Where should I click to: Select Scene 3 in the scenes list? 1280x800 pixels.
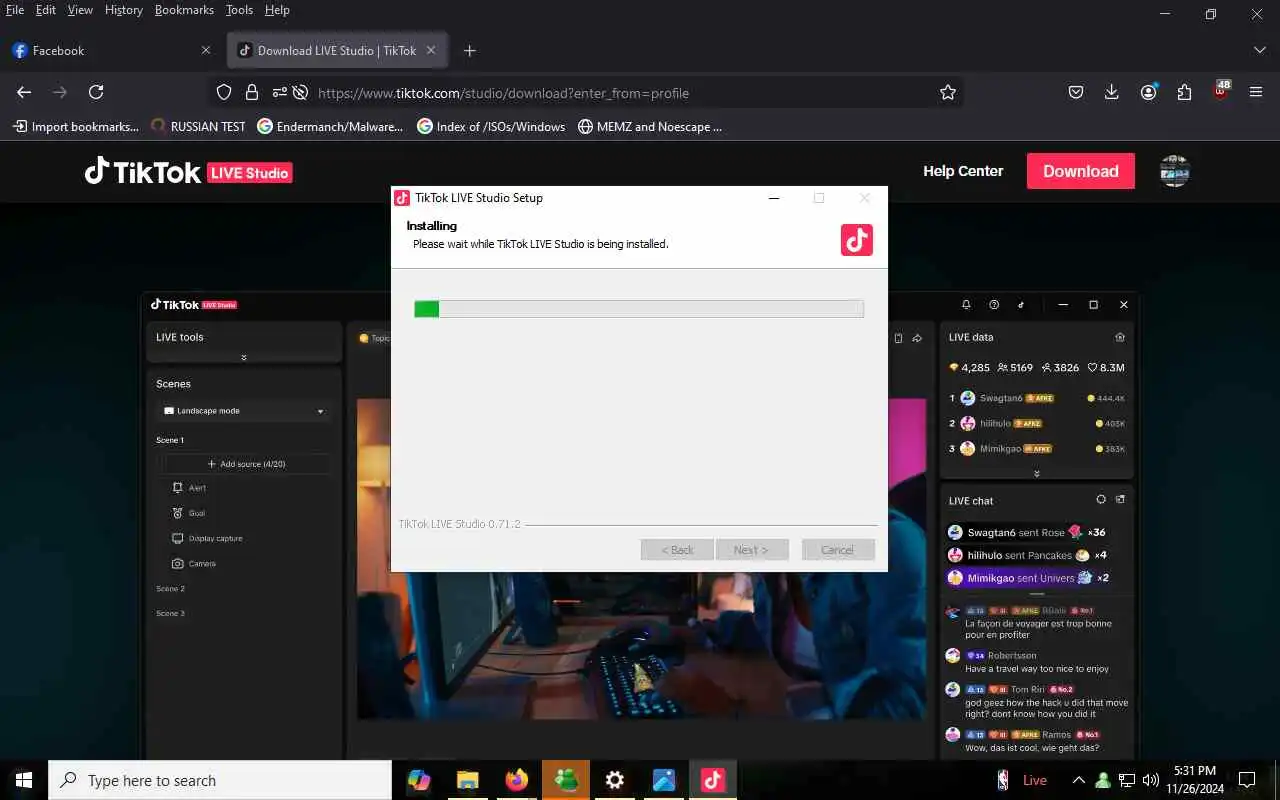[170, 613]
